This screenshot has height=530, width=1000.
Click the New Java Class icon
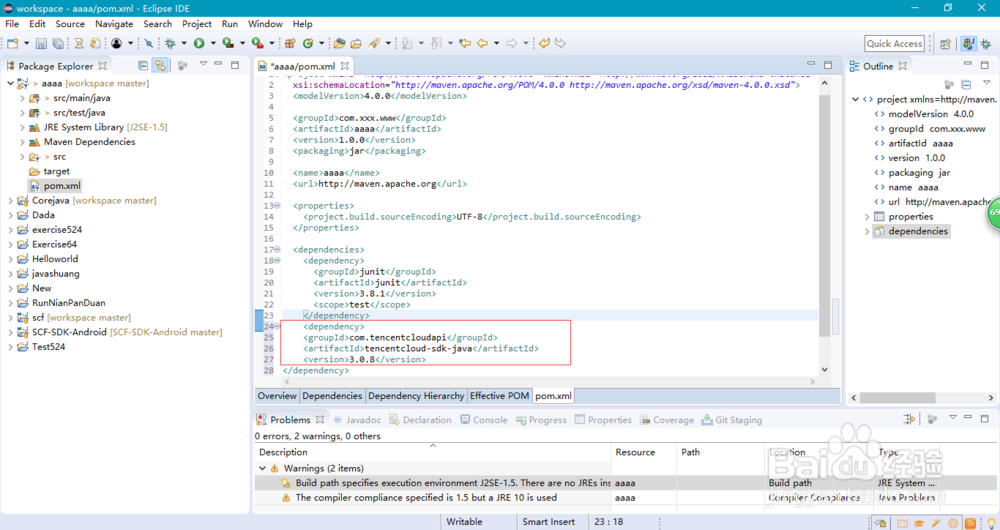[308, 43]
